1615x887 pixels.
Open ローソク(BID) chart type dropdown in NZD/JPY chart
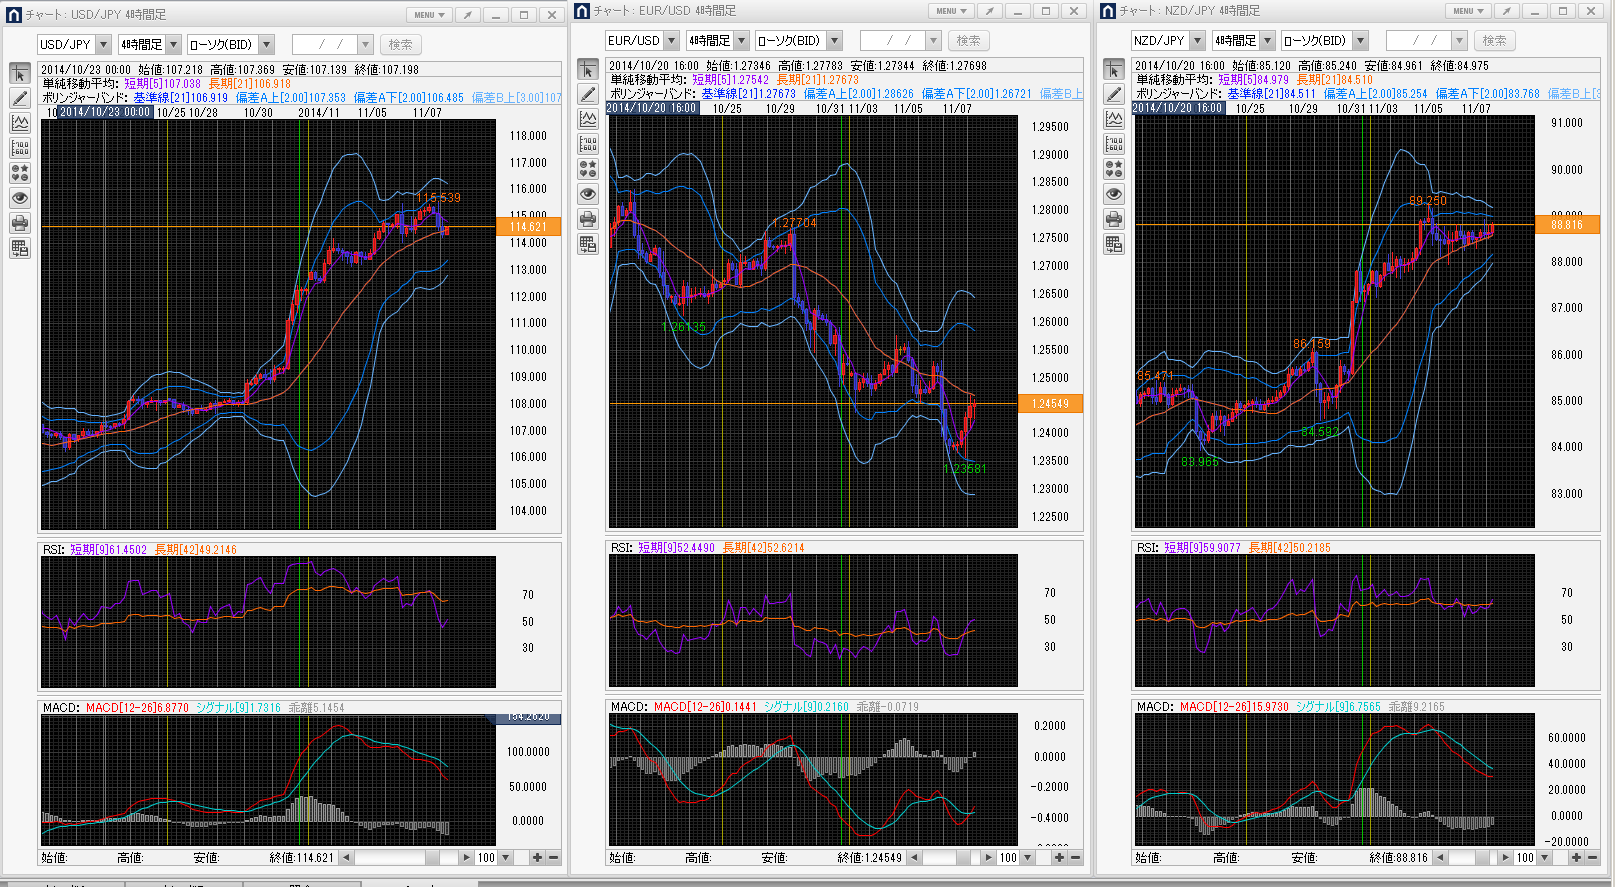[x=1360, y=41]
